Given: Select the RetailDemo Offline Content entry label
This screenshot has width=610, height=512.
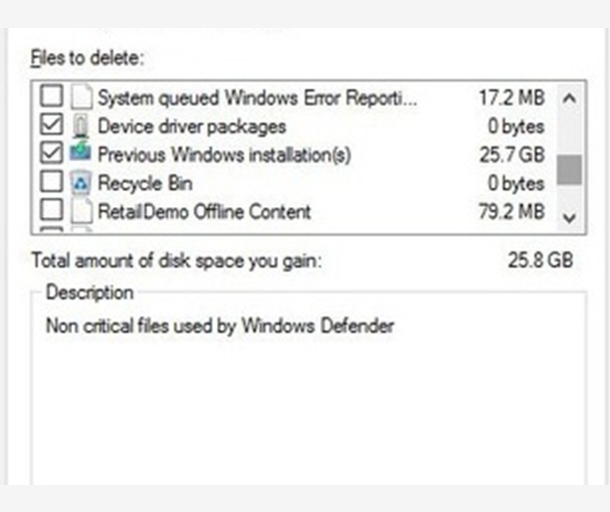Looking at the screenshot, I should point(204,211).
